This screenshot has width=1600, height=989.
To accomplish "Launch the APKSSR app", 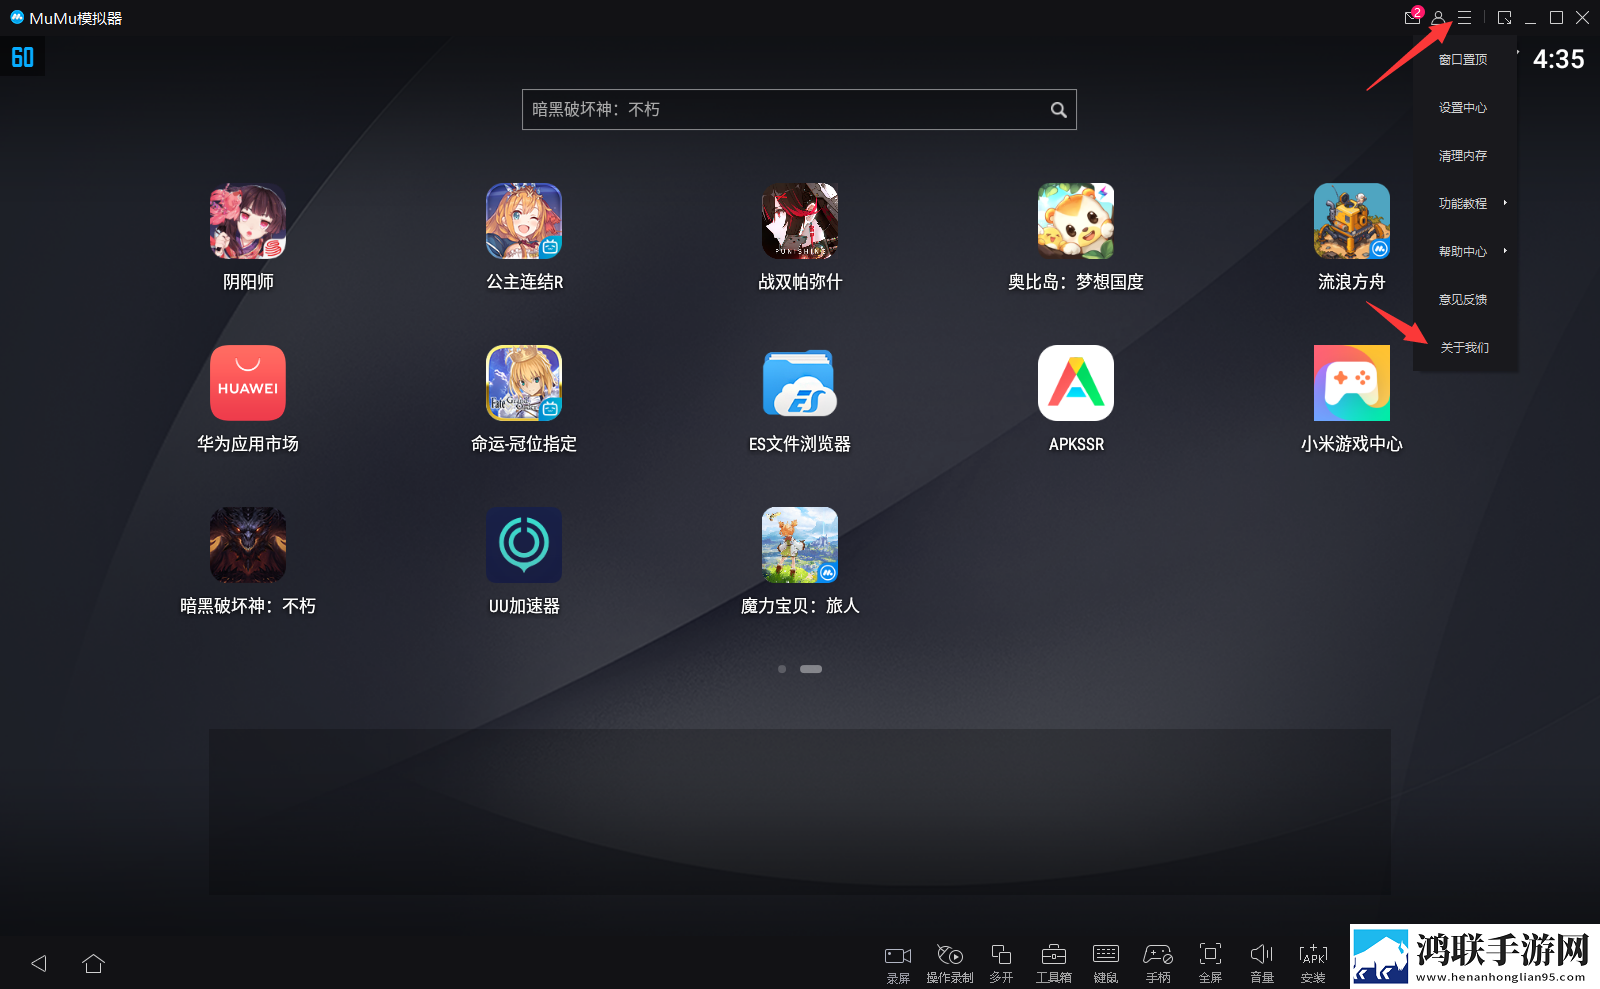I will click(1076, 383).
